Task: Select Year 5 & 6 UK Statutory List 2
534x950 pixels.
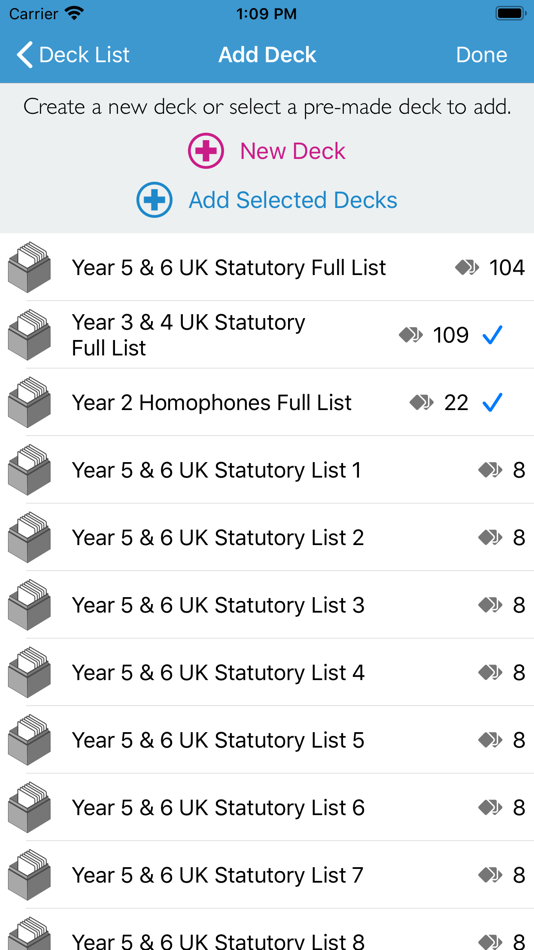Action: pyautogui.click(x=267, y=537)
